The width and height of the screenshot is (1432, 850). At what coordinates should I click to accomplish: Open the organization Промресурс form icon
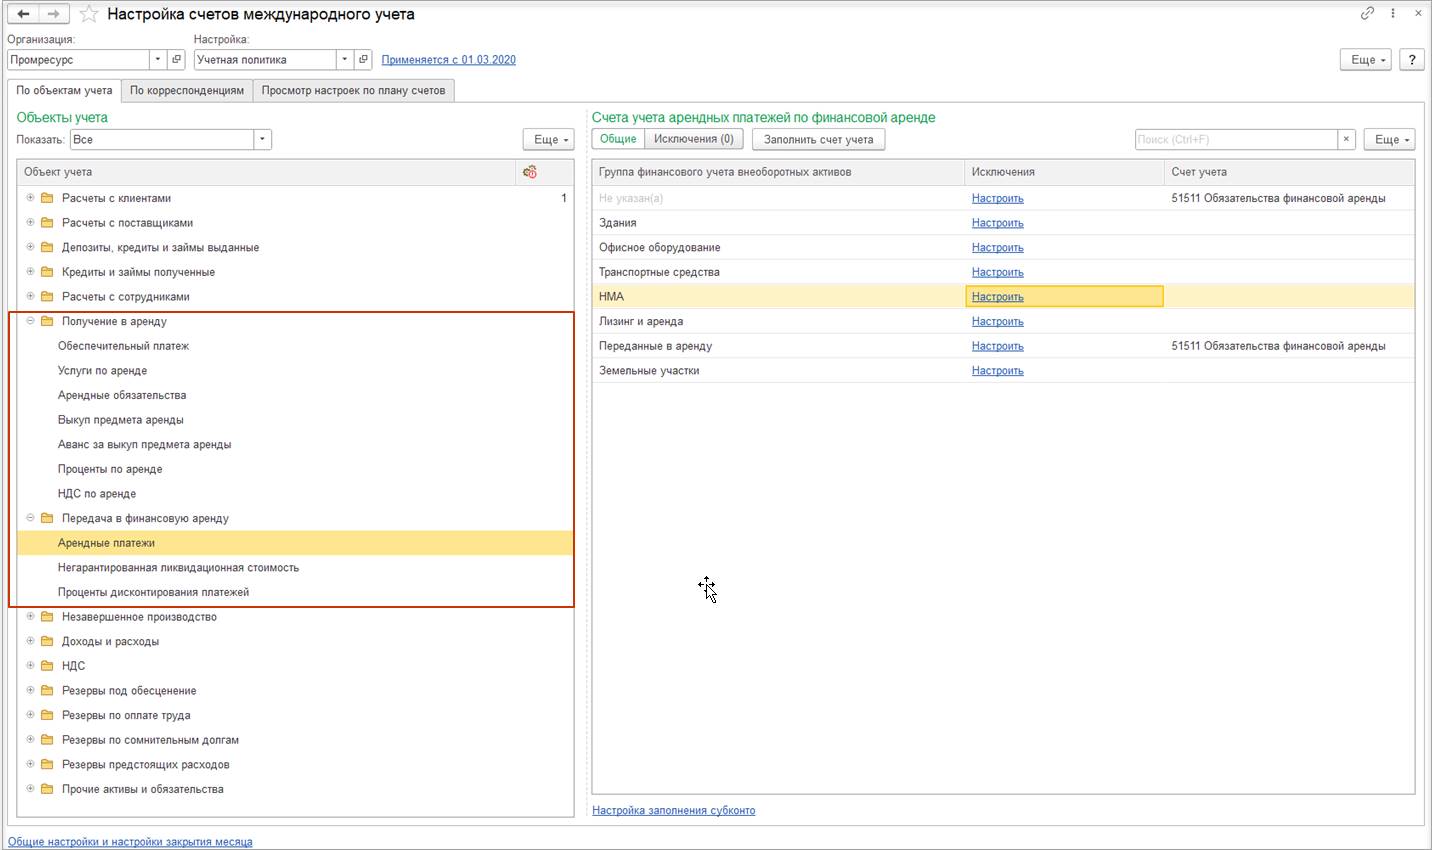(x=176, y=60)
